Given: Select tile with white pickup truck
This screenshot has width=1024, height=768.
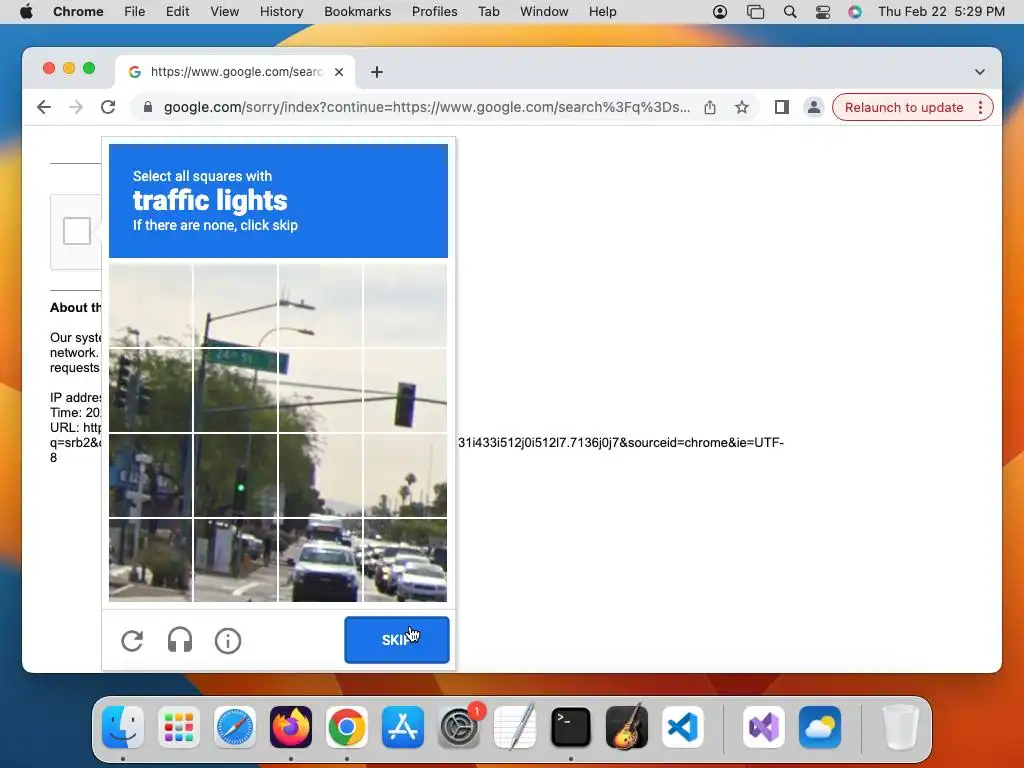Looking at the screenshot, I should (x=321, y=560).
